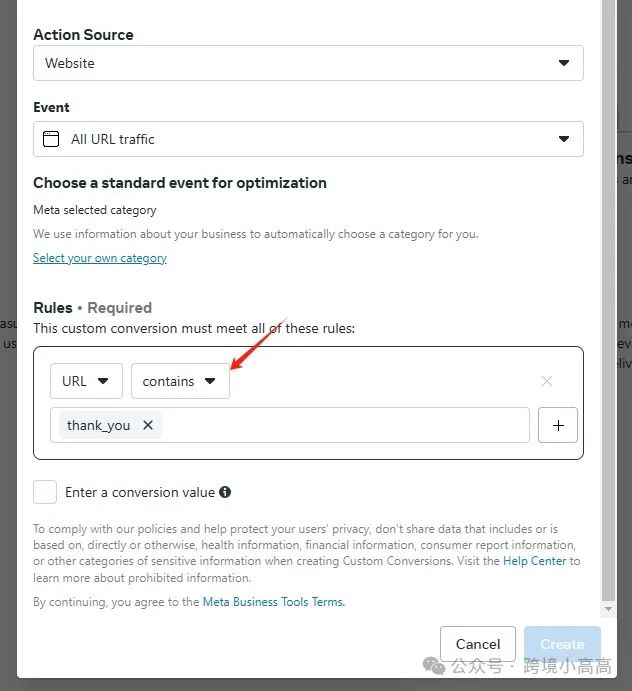Open the Meta Business Tools Terms link

click(x=273, y=602)
